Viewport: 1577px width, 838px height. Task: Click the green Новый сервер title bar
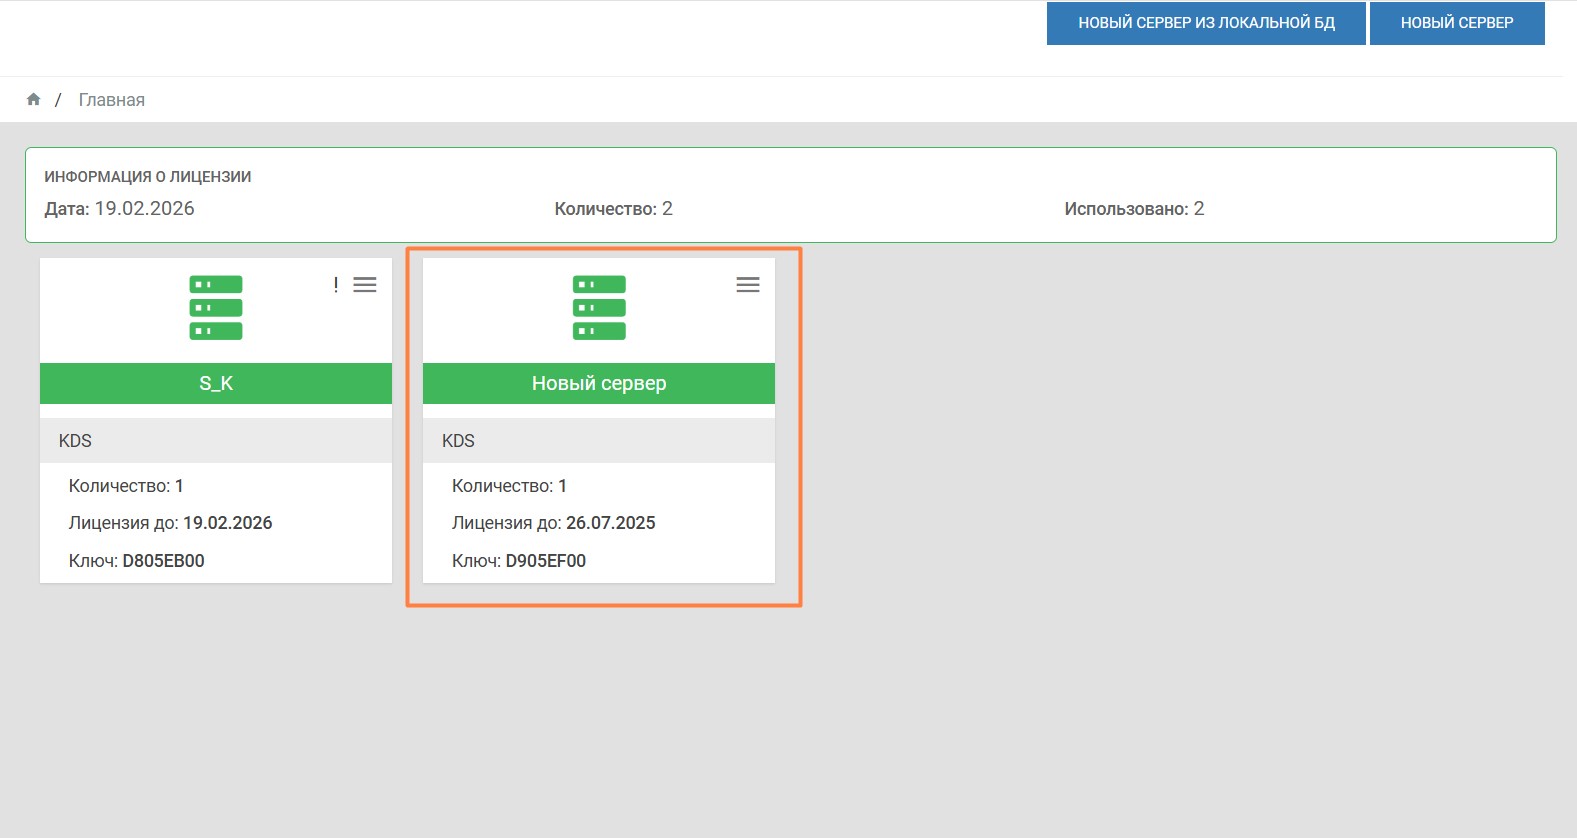(x=599, y=383)
